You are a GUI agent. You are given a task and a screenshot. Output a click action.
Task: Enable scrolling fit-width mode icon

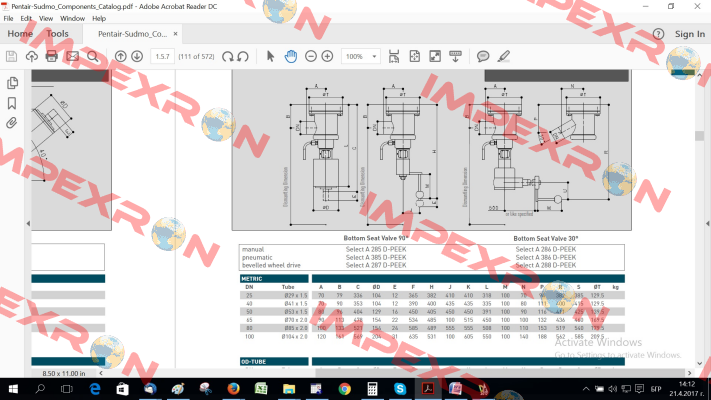394,56
